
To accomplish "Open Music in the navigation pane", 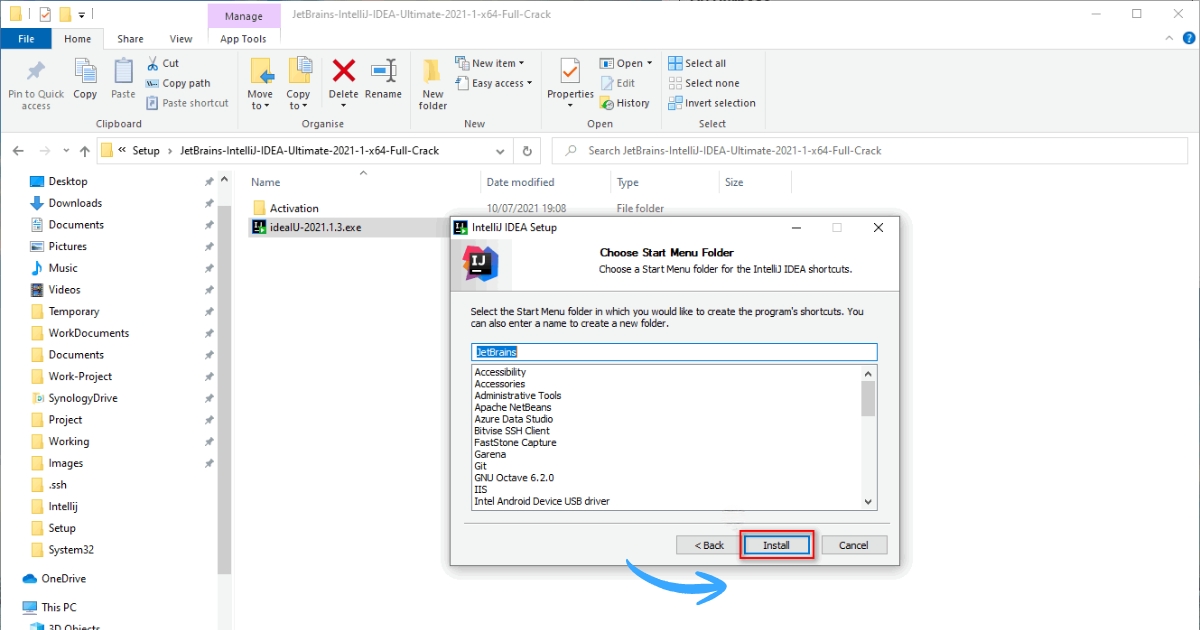I will [x=63, y=268].
